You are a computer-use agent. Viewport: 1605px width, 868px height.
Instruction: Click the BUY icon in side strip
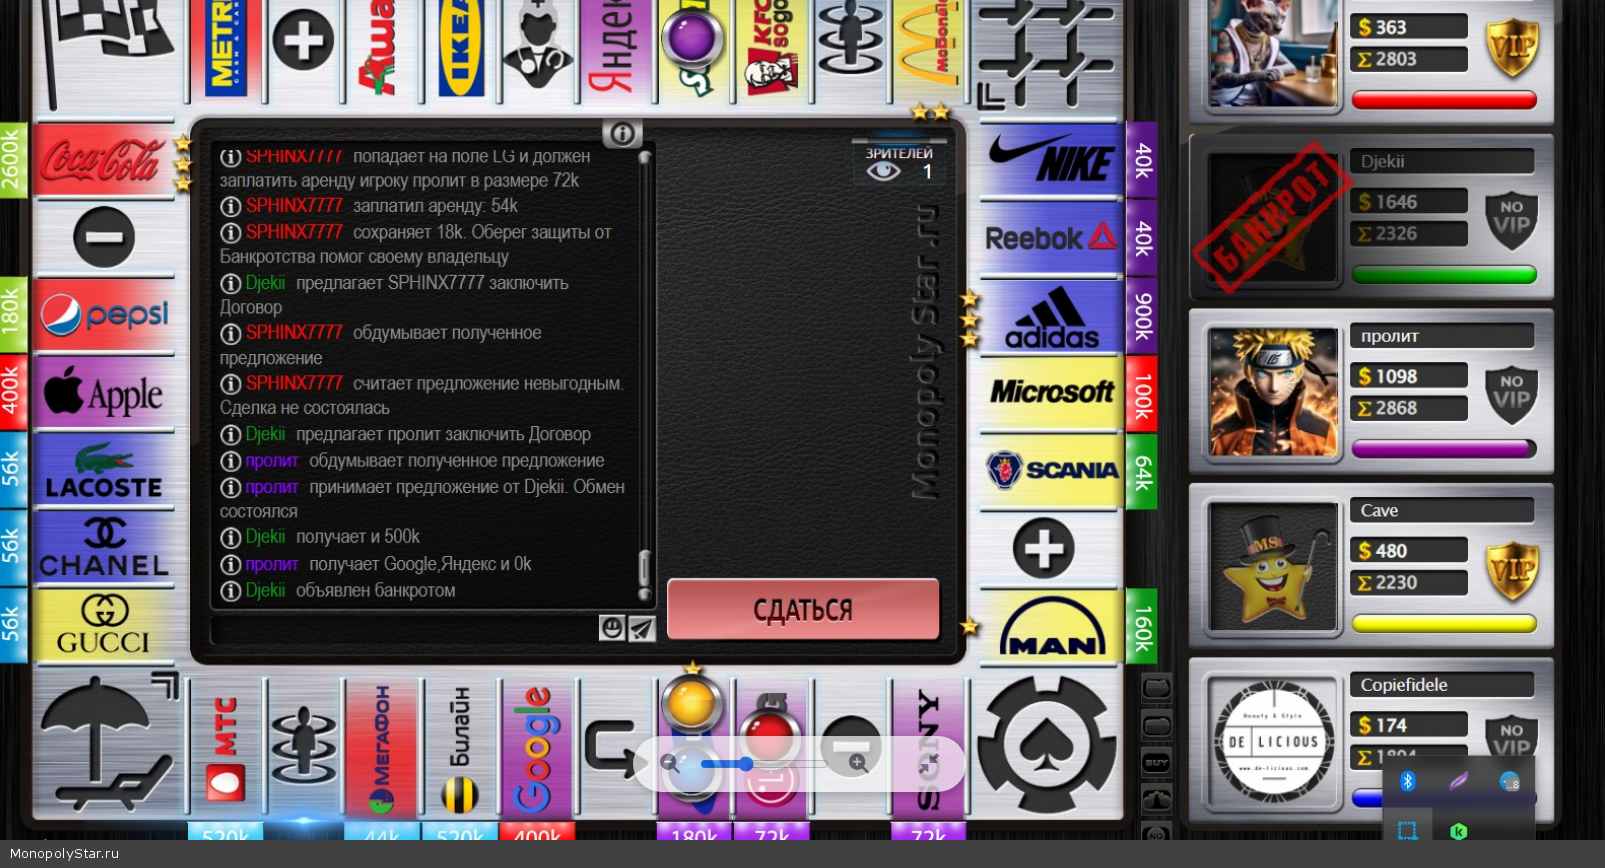pos(1156,763)
